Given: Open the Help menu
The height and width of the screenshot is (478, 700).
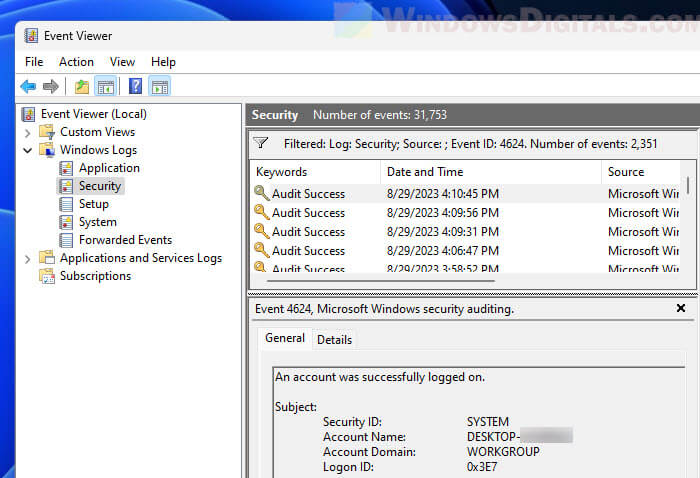Looking at the screenshot, I should [x=163, y=62].
